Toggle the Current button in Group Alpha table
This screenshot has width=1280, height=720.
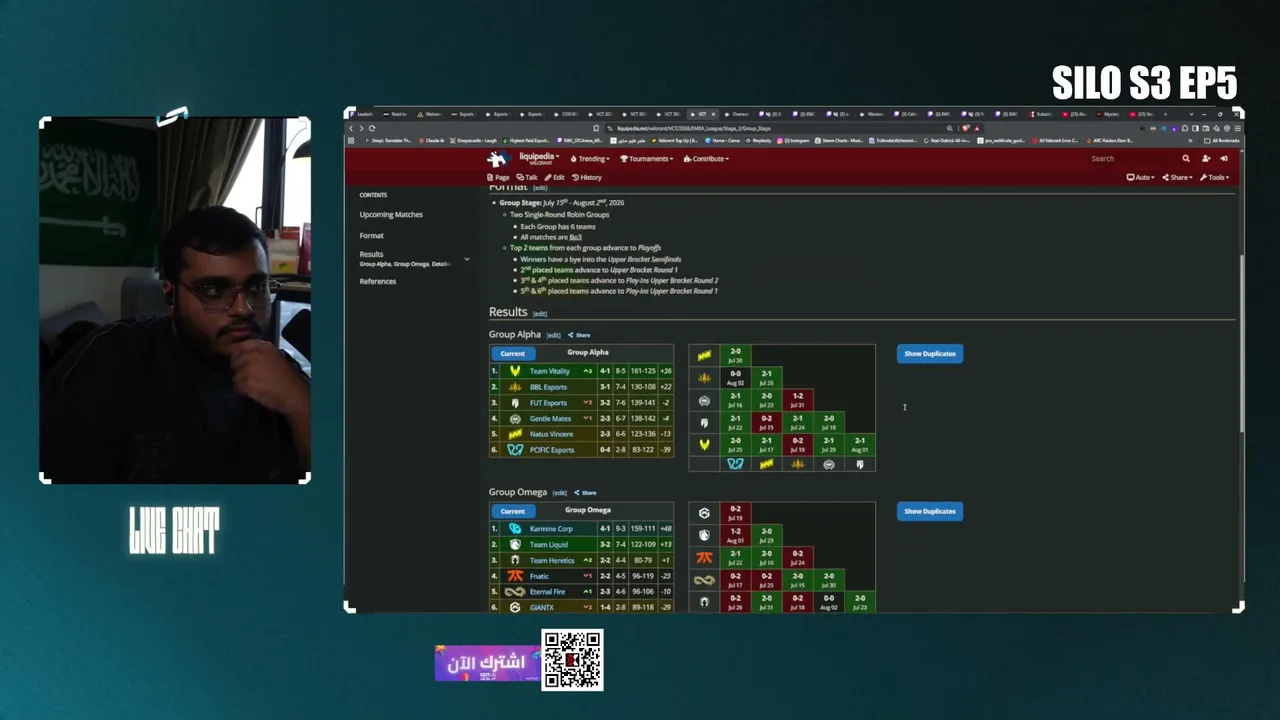pos(512,353)
